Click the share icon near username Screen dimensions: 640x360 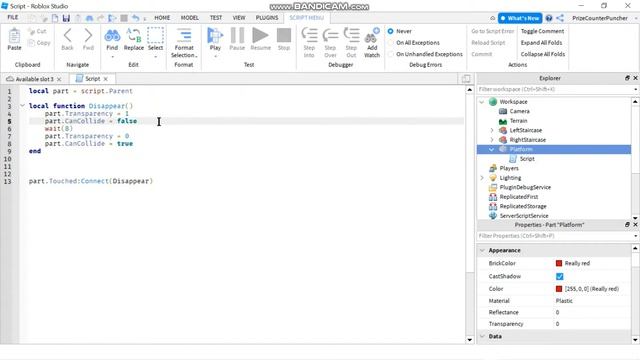(x=560, y=18)
